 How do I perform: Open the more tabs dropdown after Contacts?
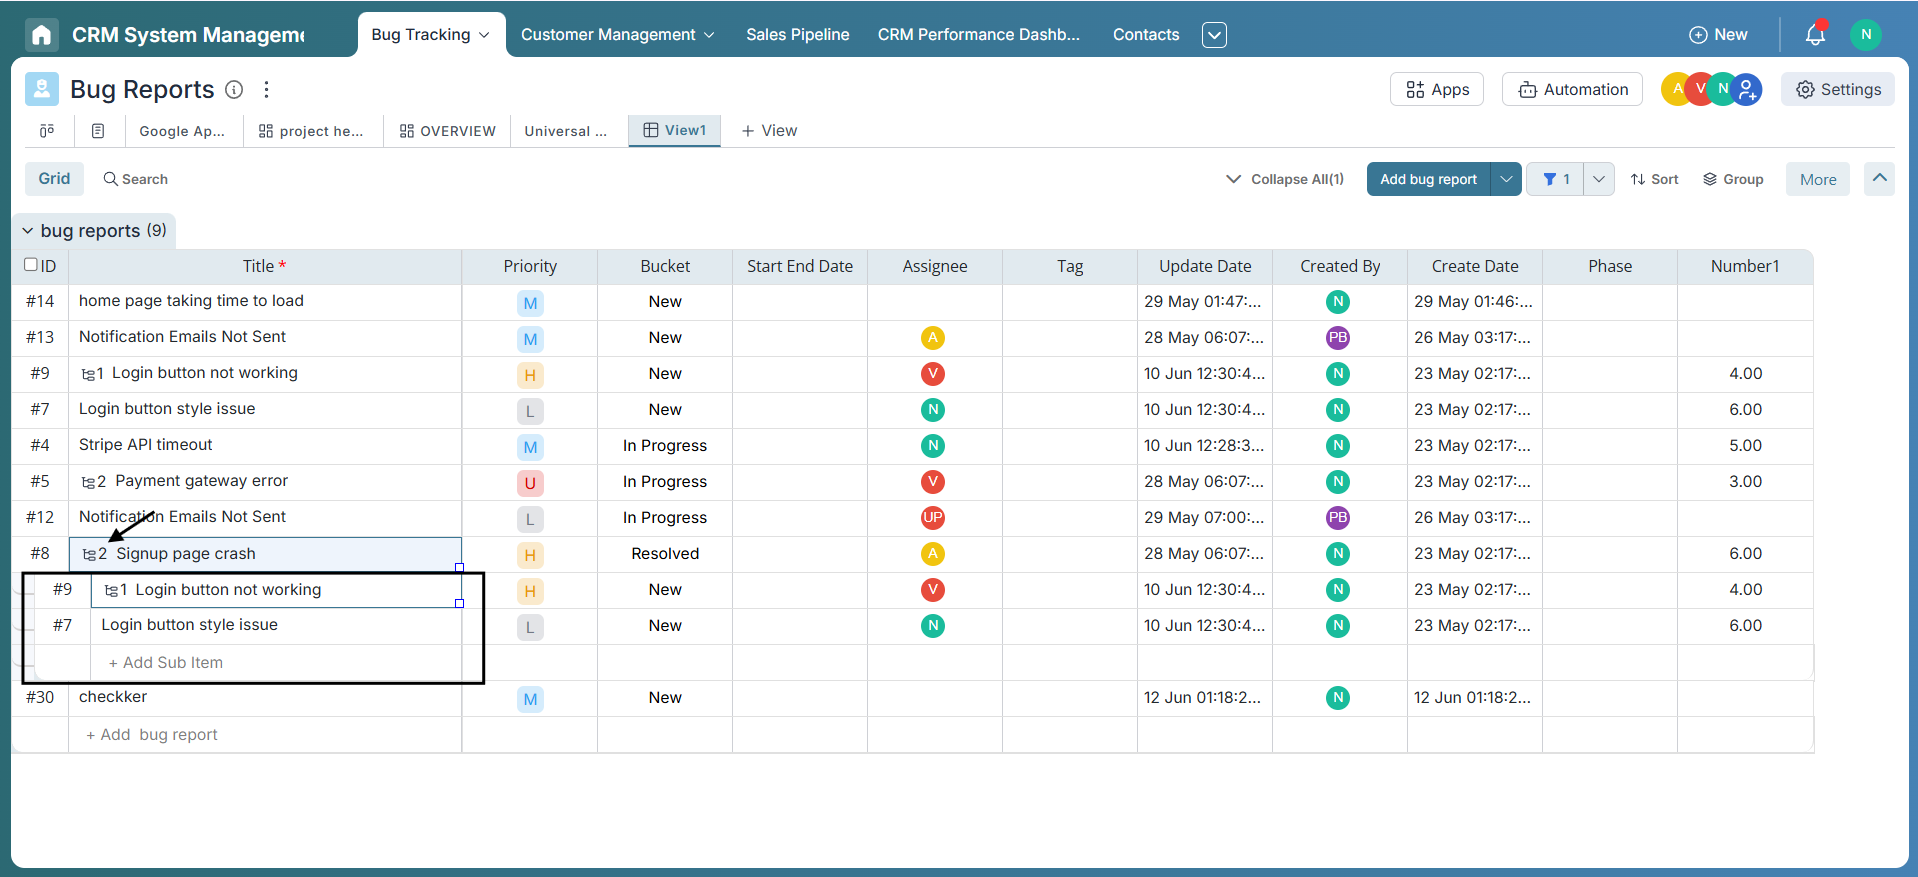(x=1214, y=35)
